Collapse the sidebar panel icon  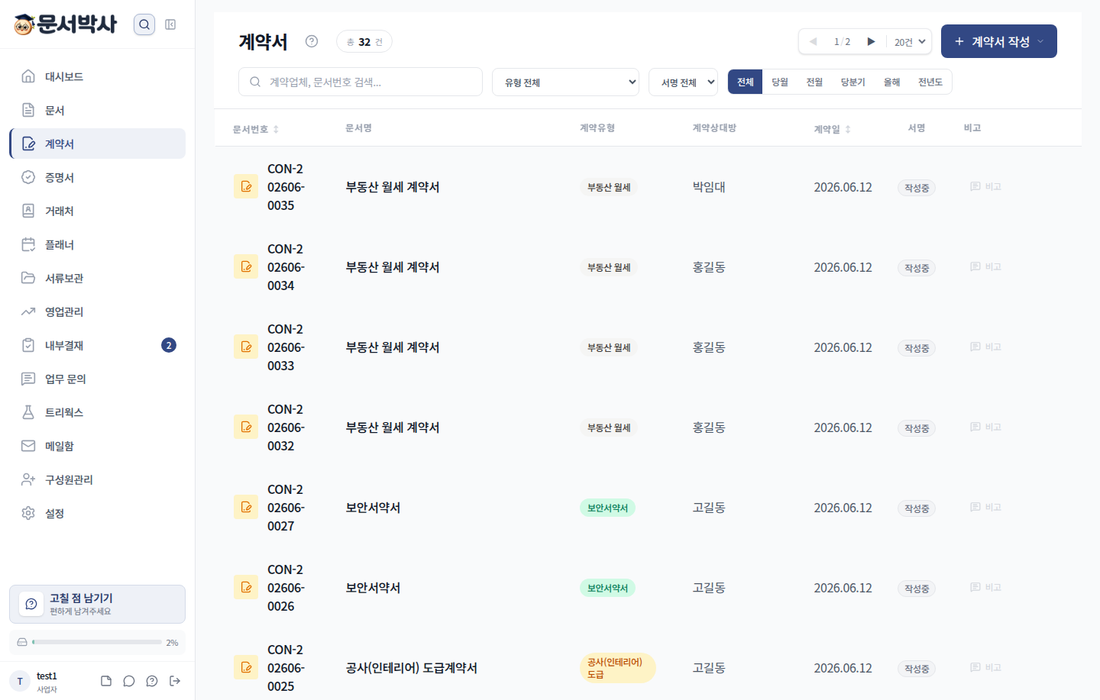[x=170, y=25]
